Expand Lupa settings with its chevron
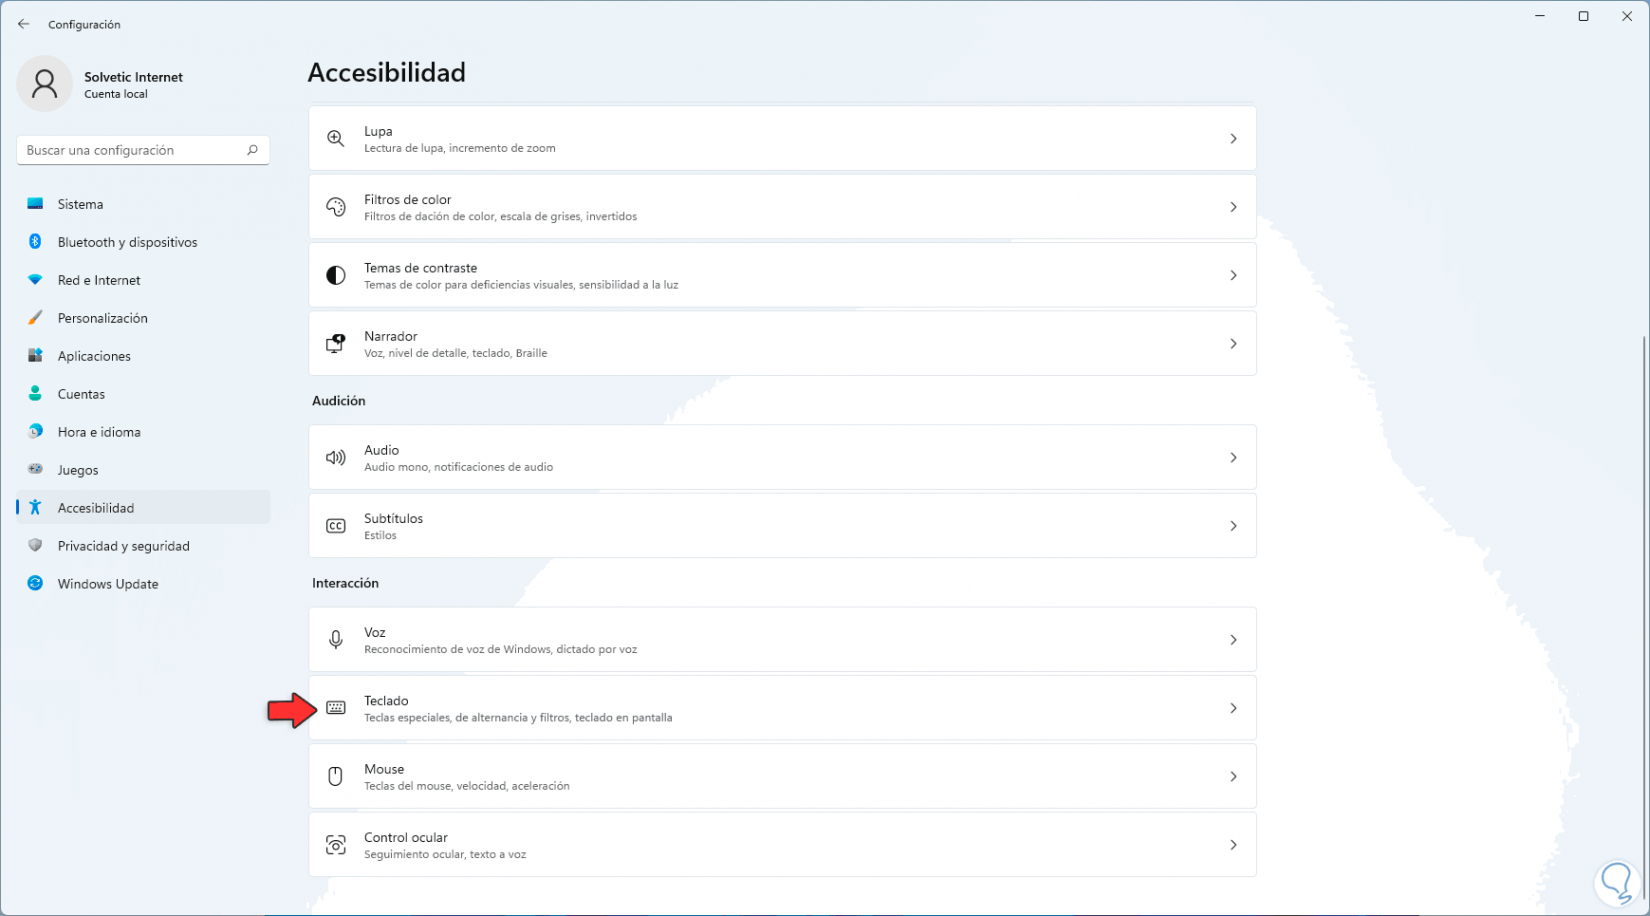 (x=1233, y=139)
